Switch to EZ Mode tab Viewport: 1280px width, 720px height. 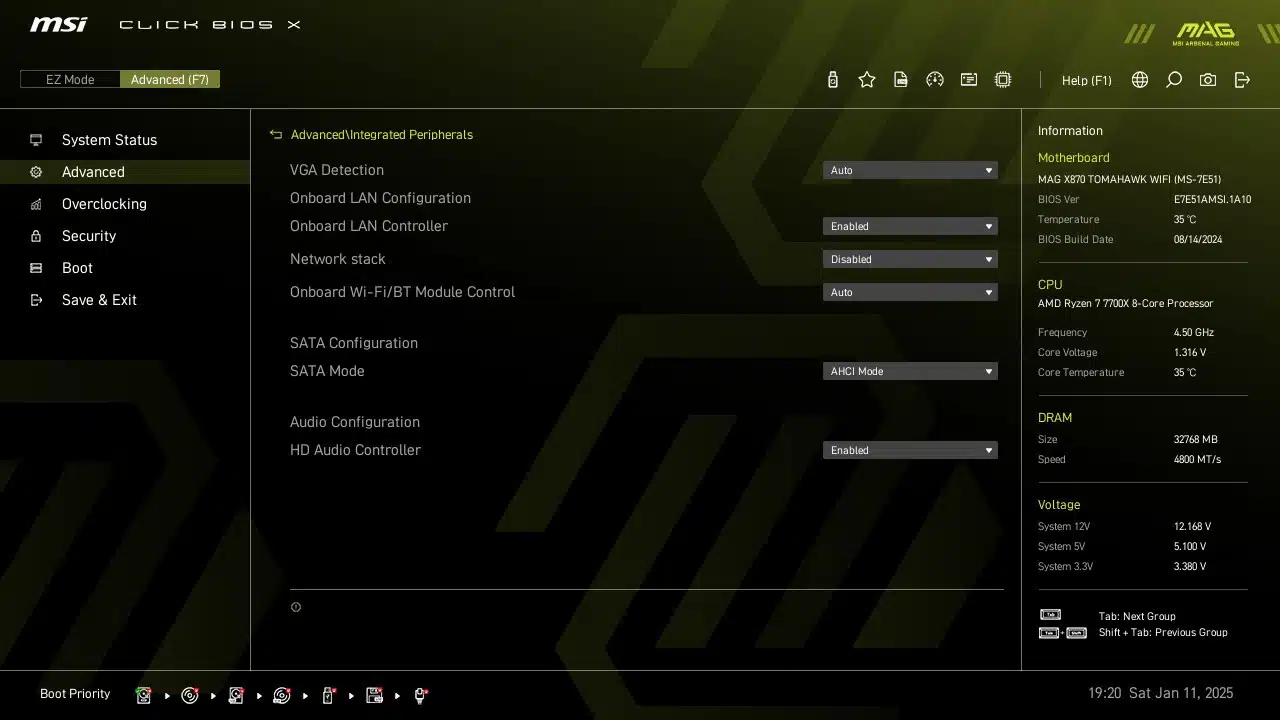(70, 79)
